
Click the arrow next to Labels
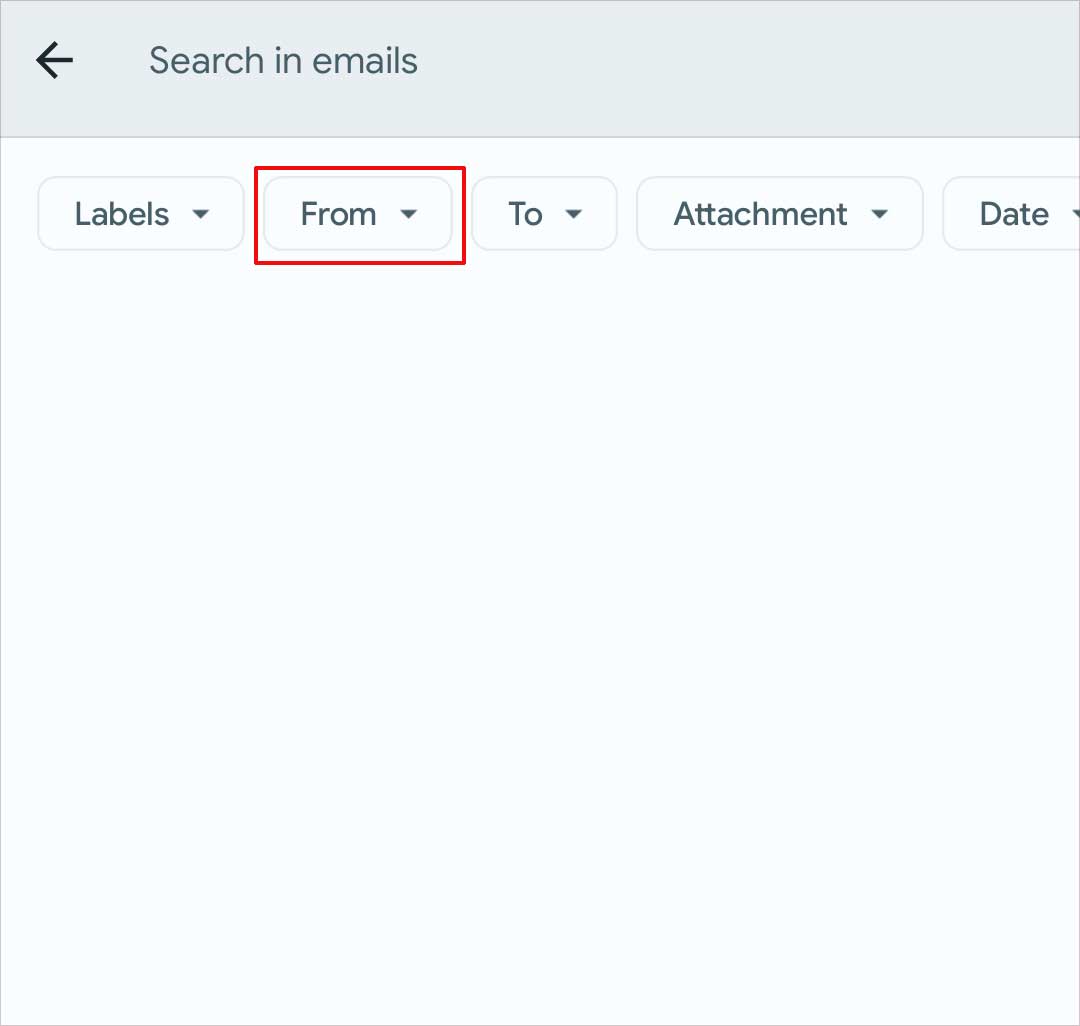(200, 214)
